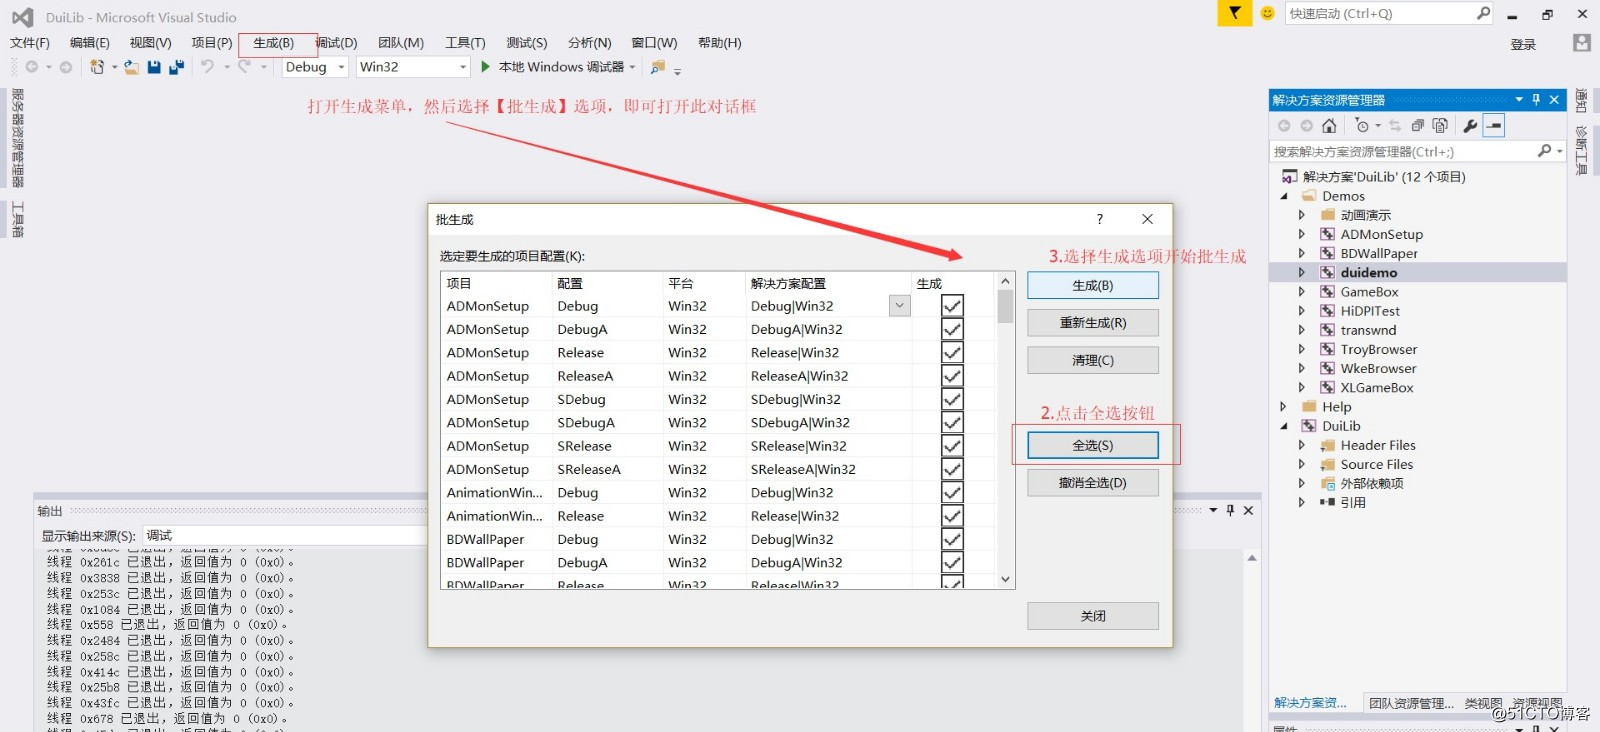Open the 帮助(H) menu
This screenshot has width=1600, height=732.
point(720,42)
